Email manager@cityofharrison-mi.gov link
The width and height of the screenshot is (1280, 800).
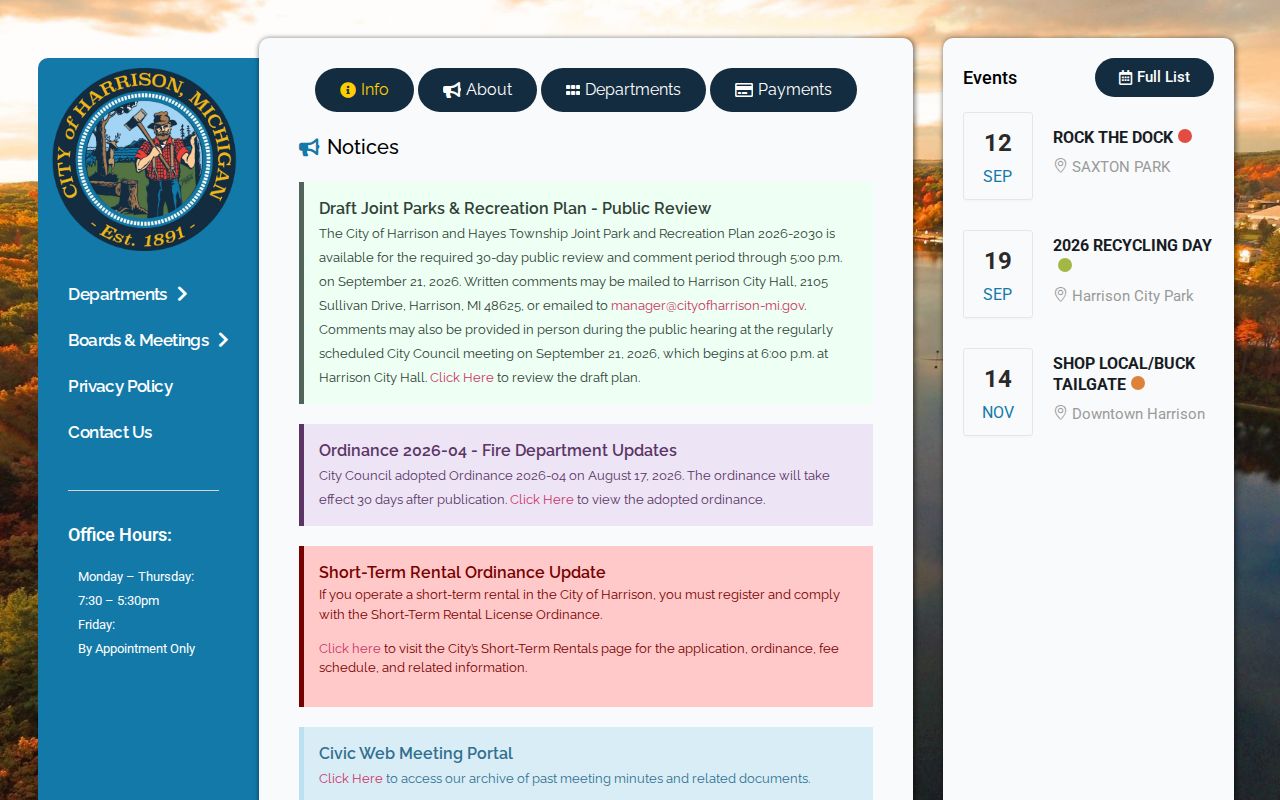(707, 305)
